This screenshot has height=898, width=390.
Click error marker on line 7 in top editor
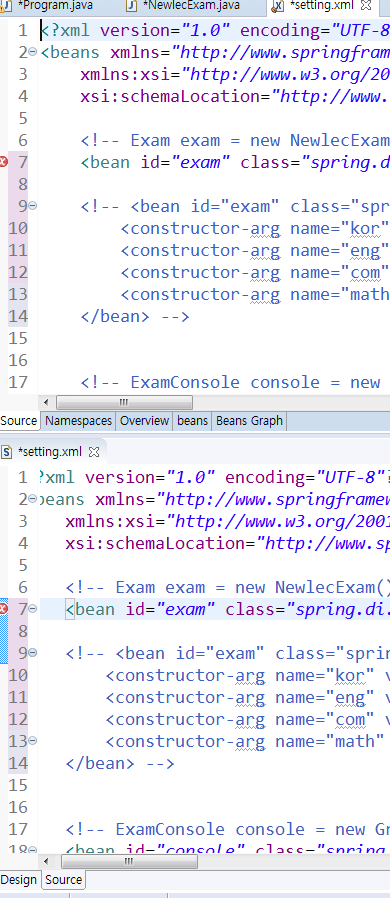click(3, 162)
